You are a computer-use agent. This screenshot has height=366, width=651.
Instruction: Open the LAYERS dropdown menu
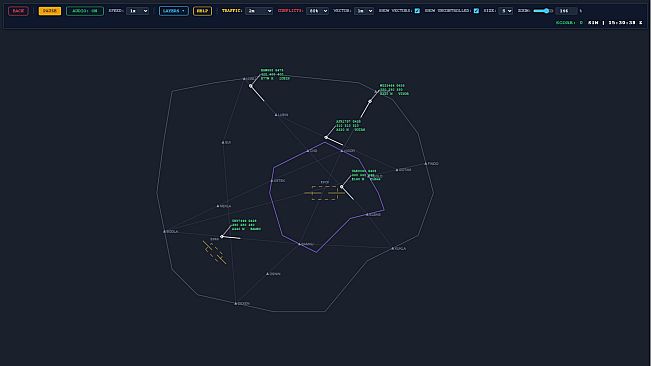pyautogui.click(x=174, y=11)
